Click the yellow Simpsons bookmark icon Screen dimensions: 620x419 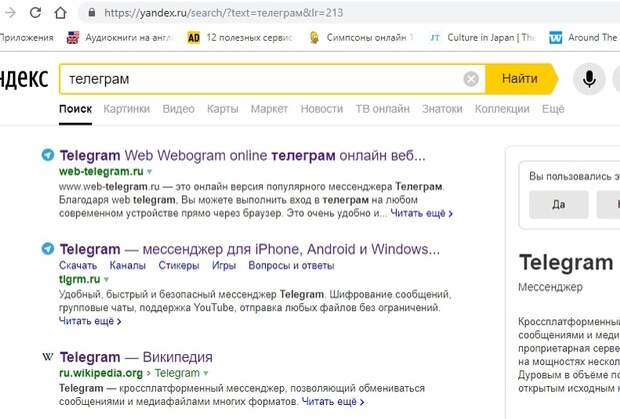(x=314, y=38)
